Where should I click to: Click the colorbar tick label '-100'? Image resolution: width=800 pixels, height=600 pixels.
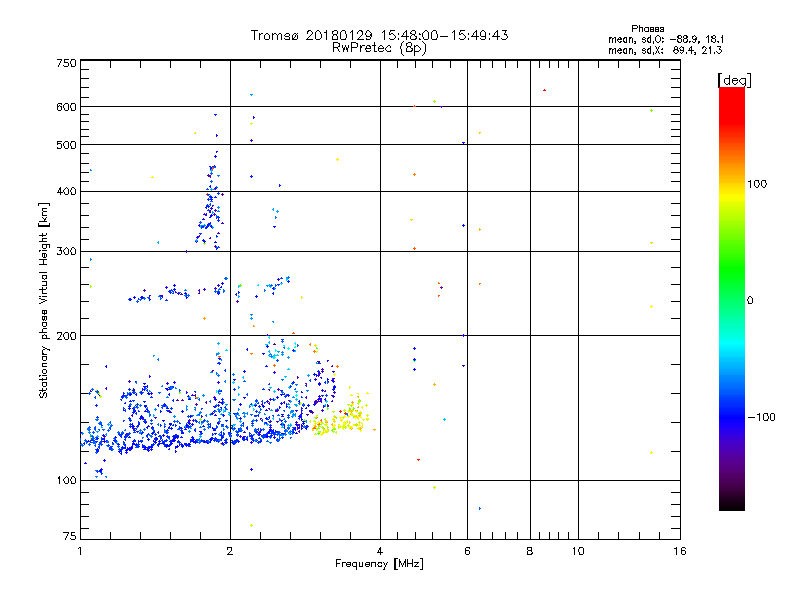pos(761,417)
